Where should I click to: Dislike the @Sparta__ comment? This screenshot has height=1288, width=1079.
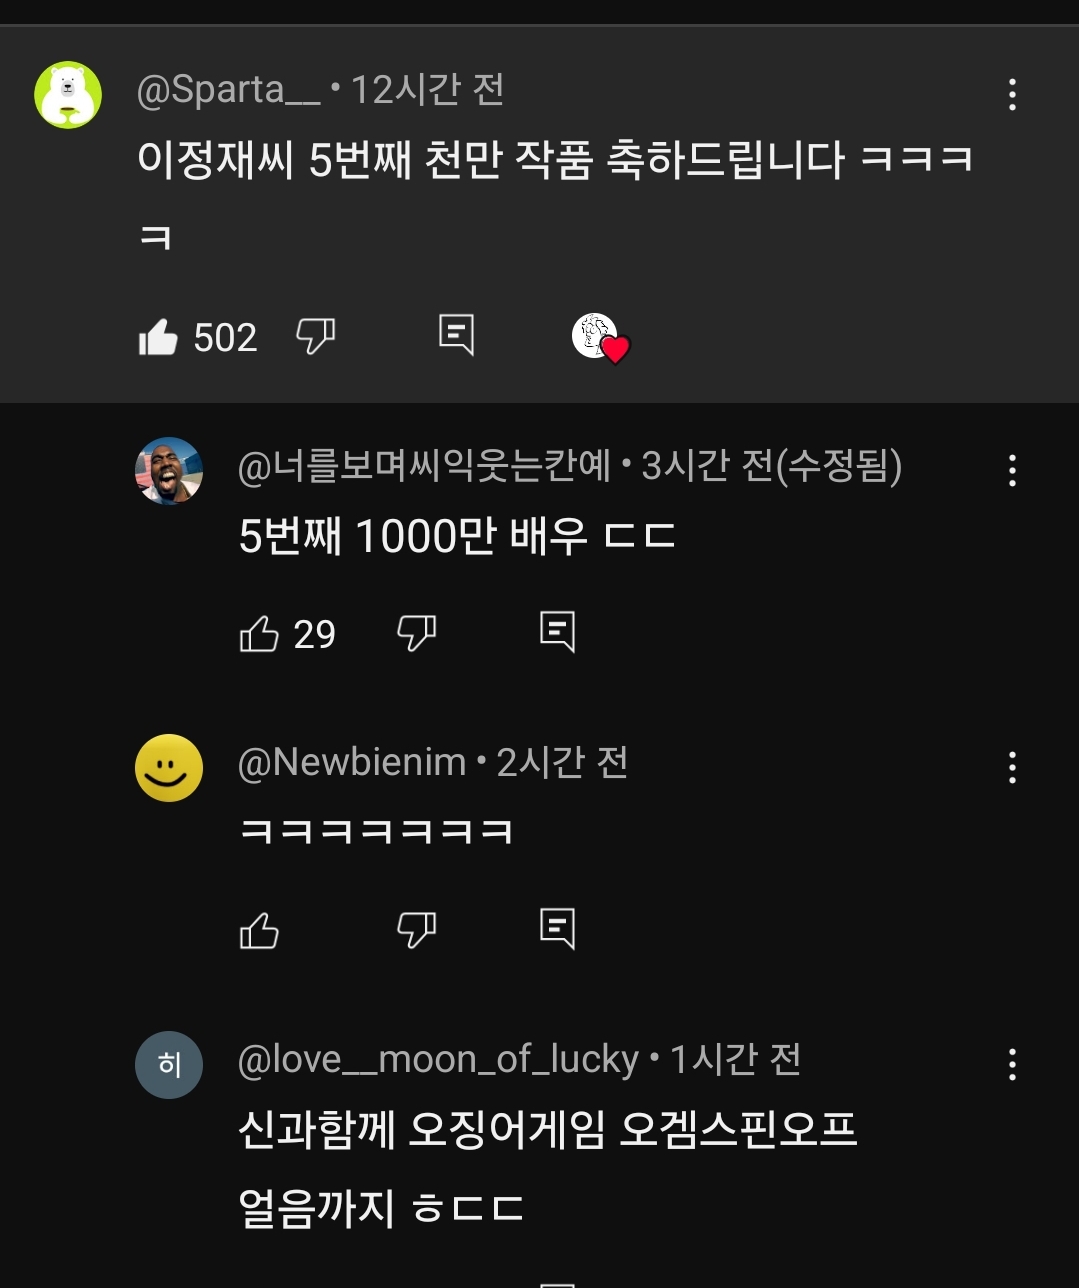[316, 336]
